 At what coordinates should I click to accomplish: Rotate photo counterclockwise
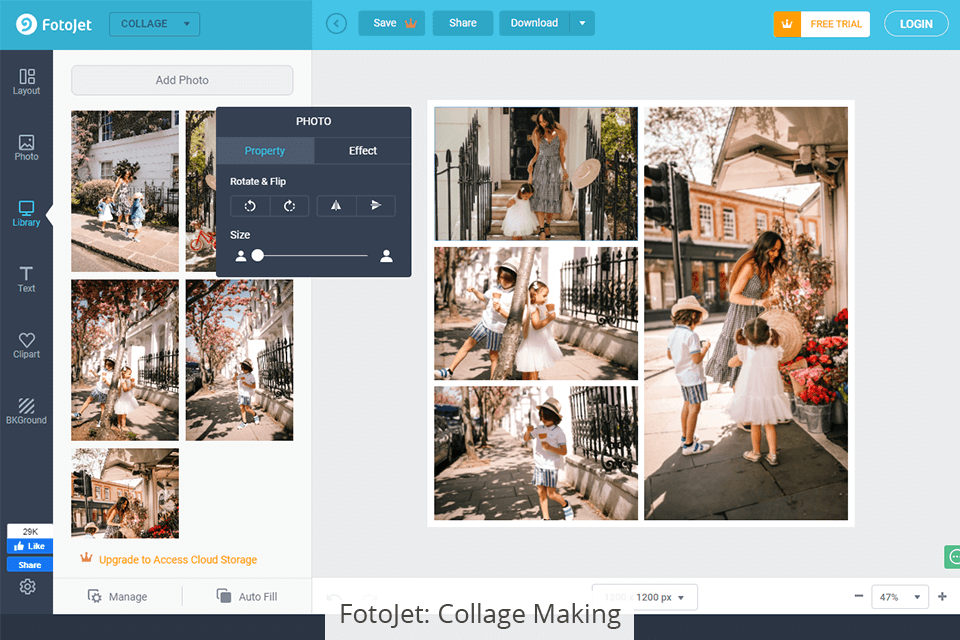[x=250, y=206]
